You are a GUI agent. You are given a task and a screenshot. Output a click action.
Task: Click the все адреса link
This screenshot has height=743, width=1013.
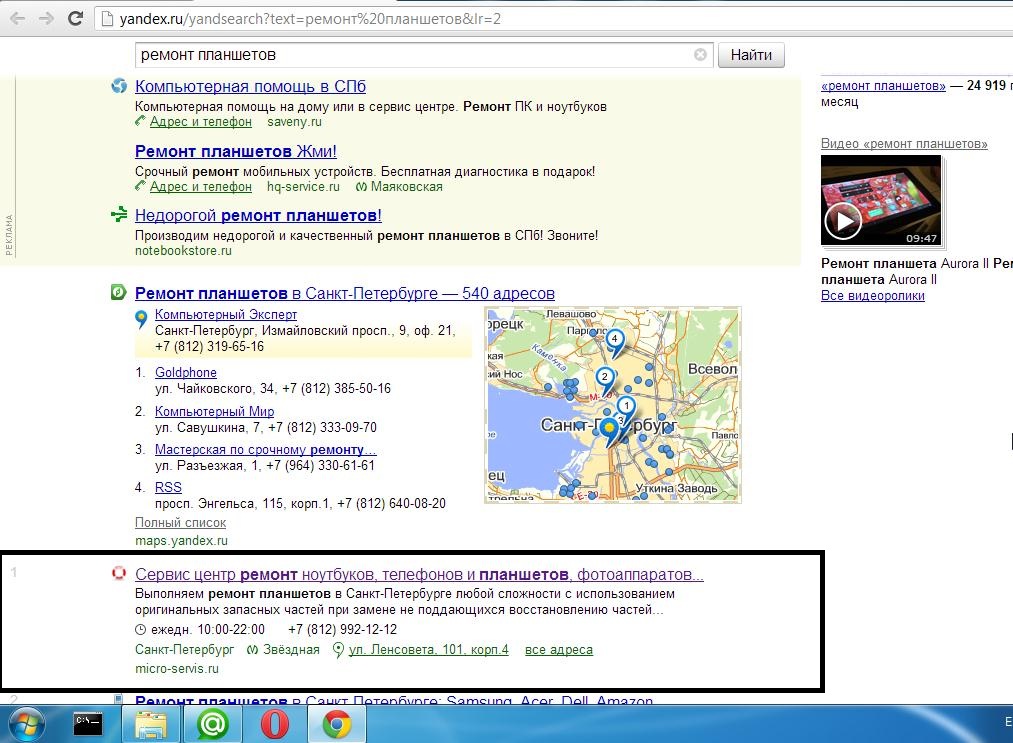point(559,650)
